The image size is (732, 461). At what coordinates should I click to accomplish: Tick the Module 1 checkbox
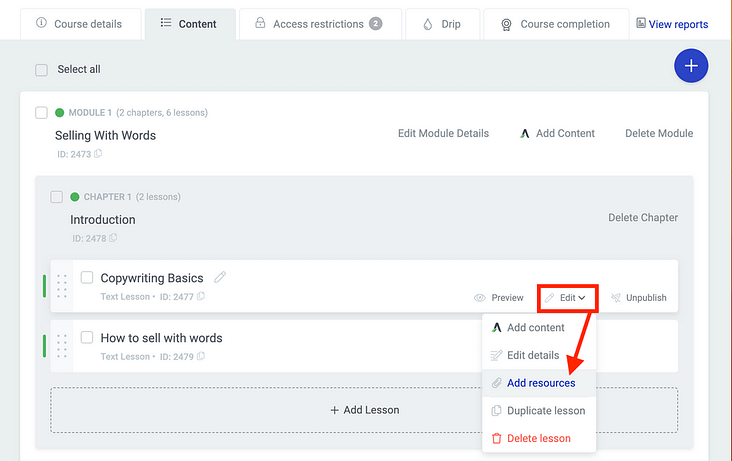[42, 113]
